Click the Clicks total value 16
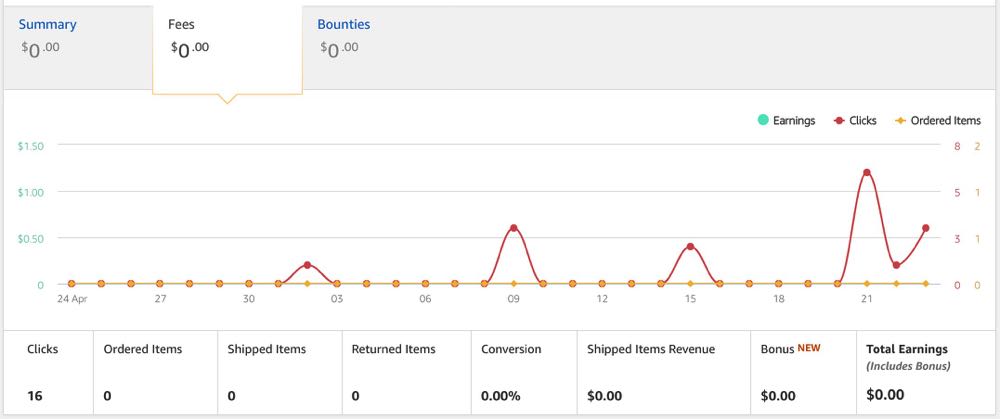The width and height of the screenshot is (1000, 419). click(x=34, y=396)
